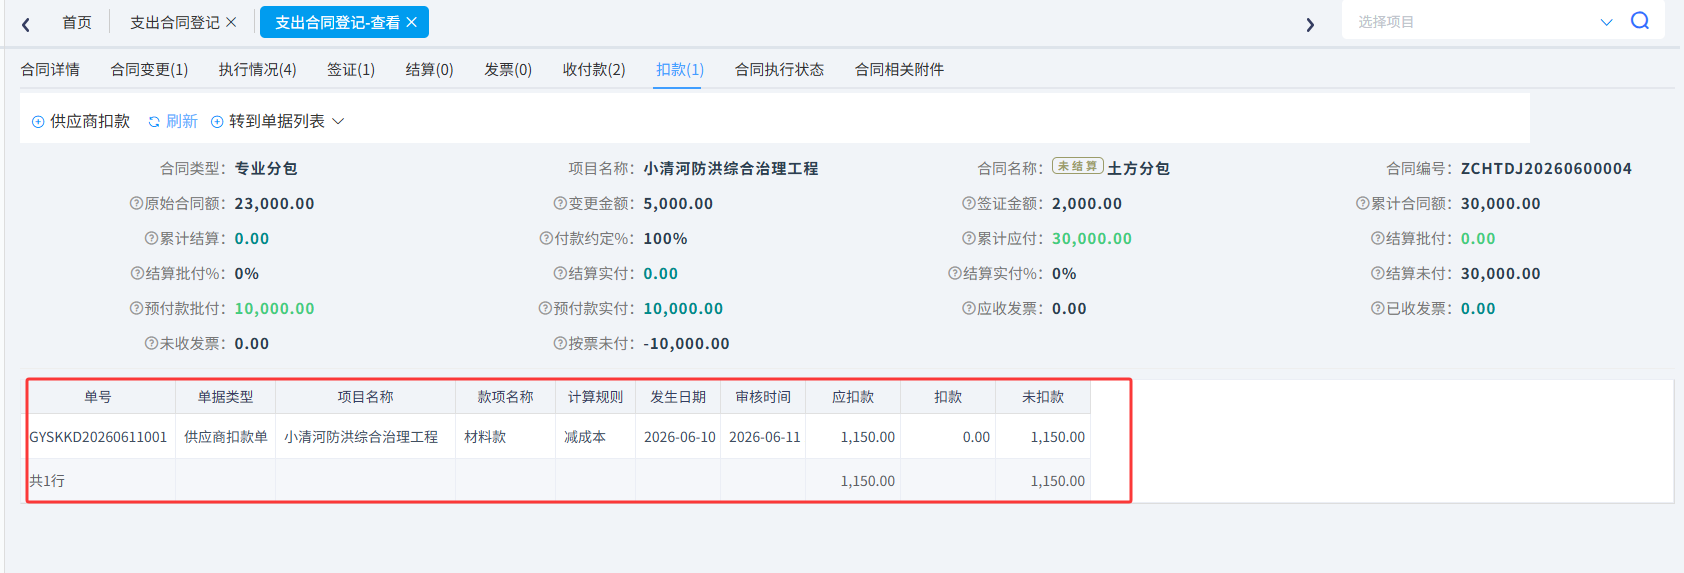Screen dimensions: 1684x573
Task: Click help icon next to 结算实付%
Action: (x=955, y=273)
